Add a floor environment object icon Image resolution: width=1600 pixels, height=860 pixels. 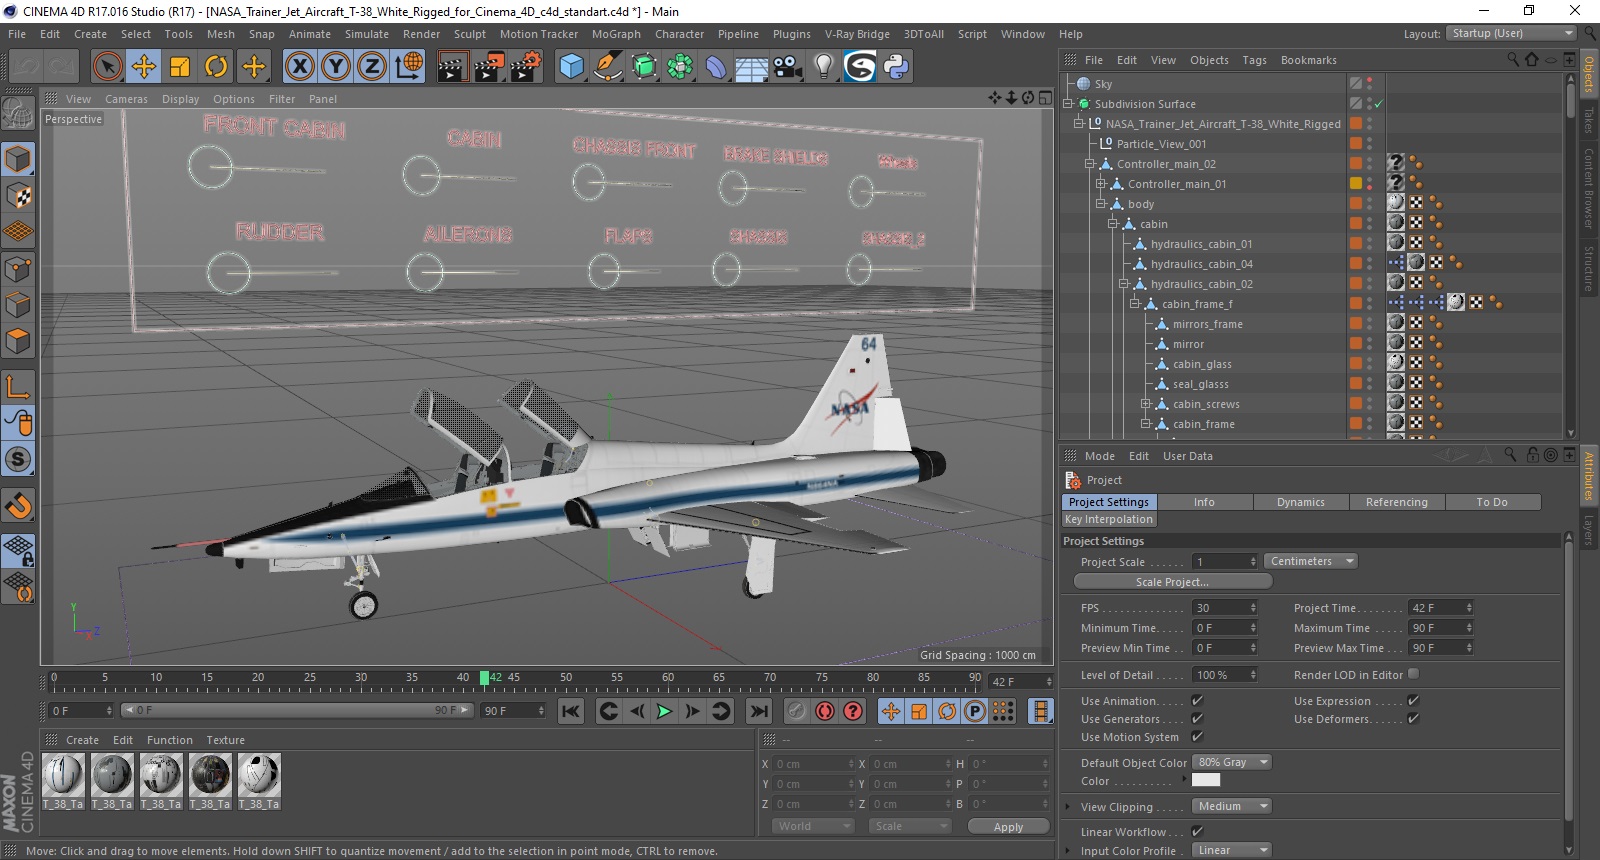(751, 66)
